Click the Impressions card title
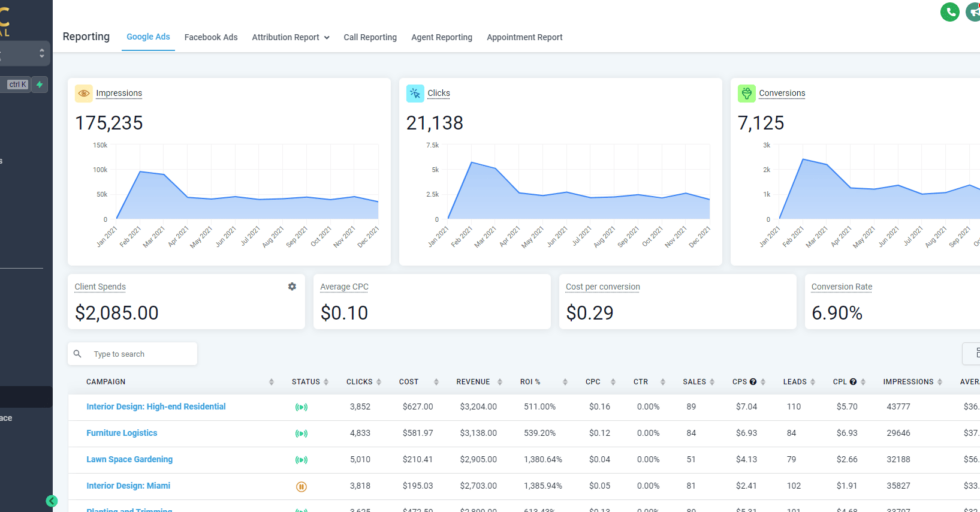This screenshot has height=512, width=980. [119, 93]
